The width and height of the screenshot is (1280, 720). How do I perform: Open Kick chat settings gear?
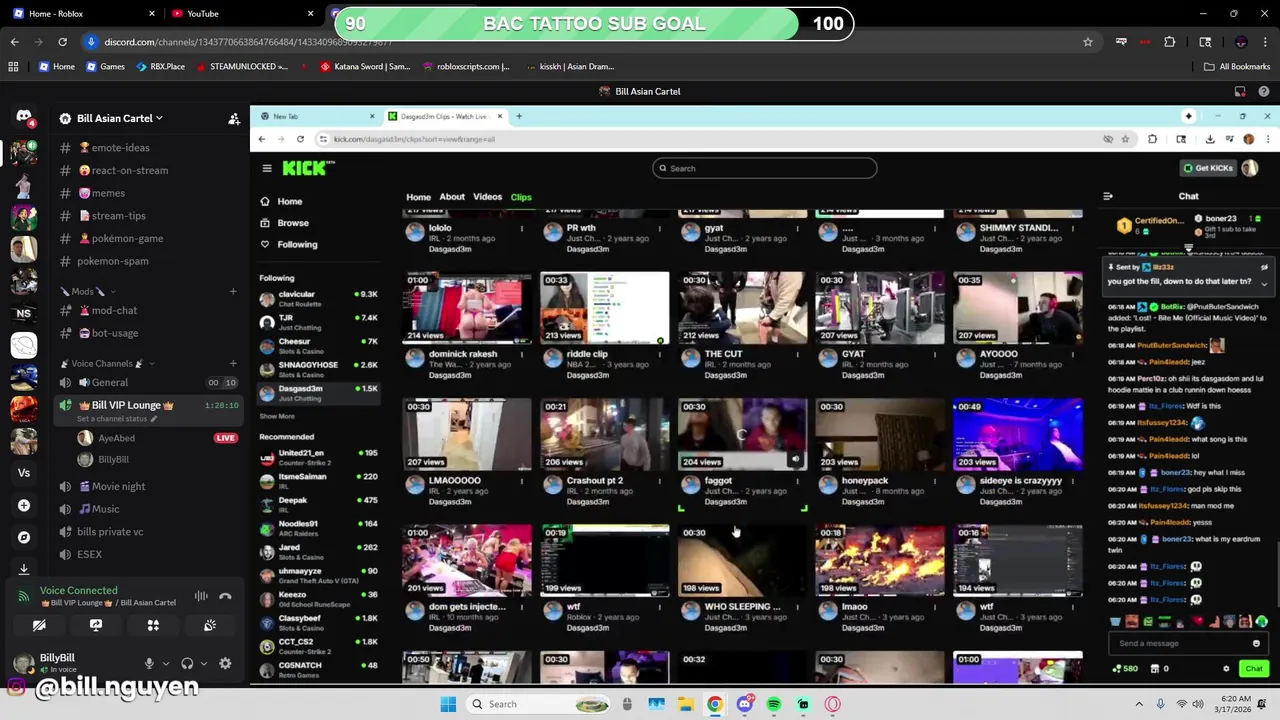click(x=1226, y=668)
